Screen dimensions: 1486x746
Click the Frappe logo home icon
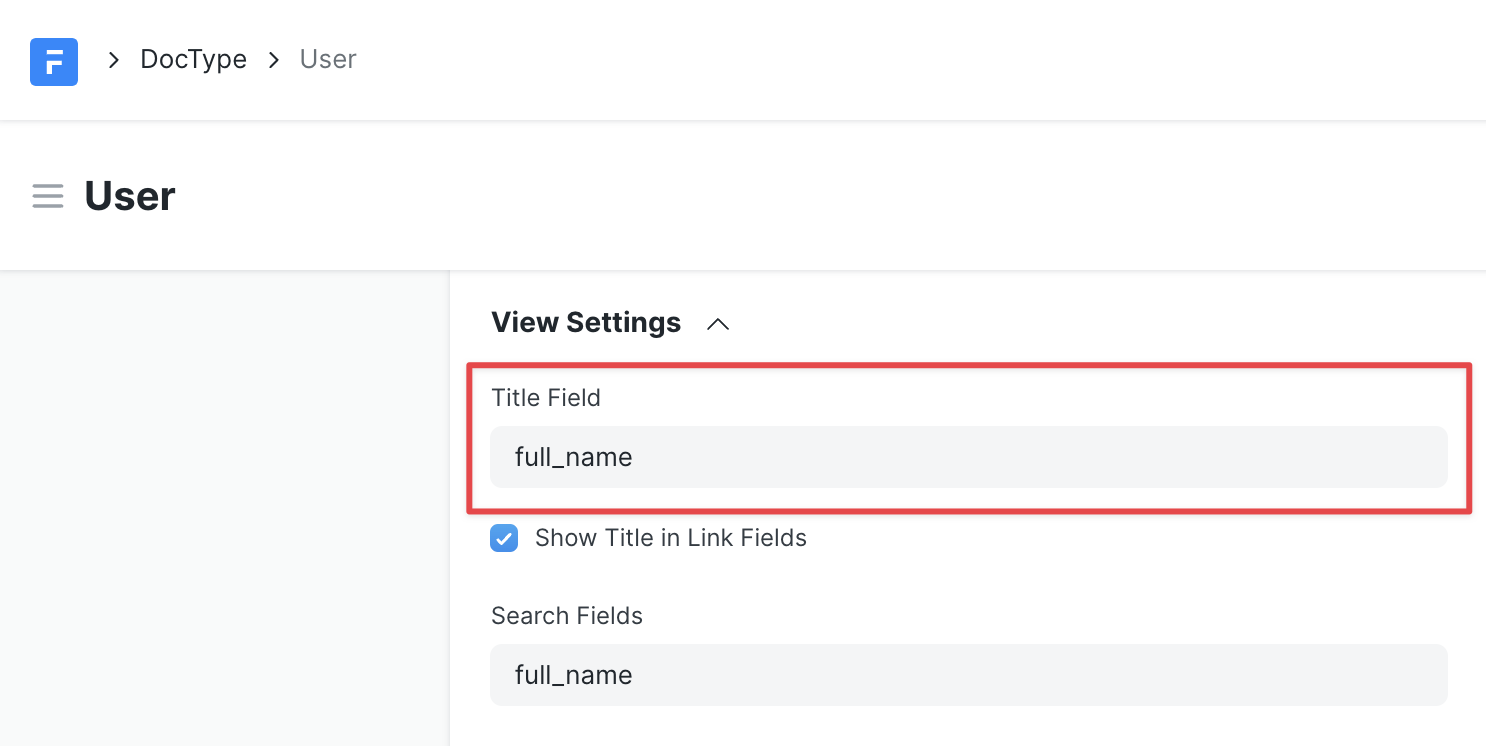coord(54,61)
